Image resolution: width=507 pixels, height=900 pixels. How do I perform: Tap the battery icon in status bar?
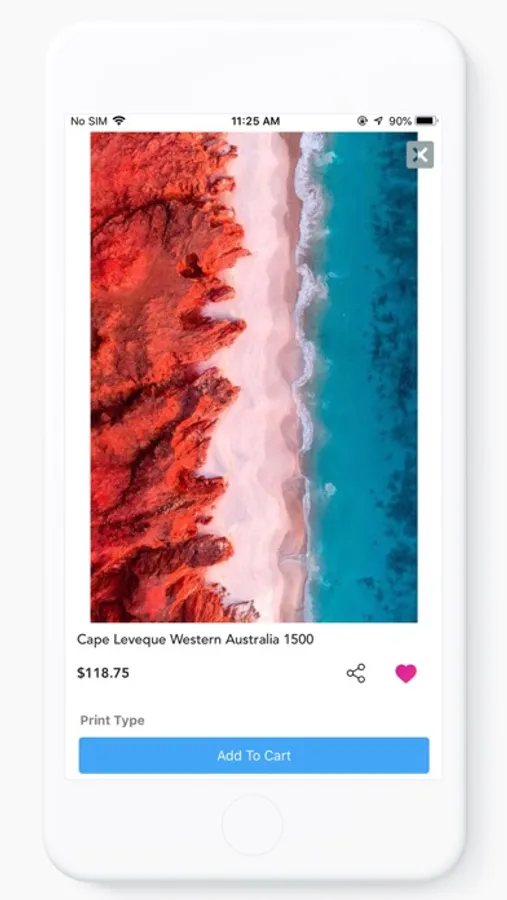(427, 121)
